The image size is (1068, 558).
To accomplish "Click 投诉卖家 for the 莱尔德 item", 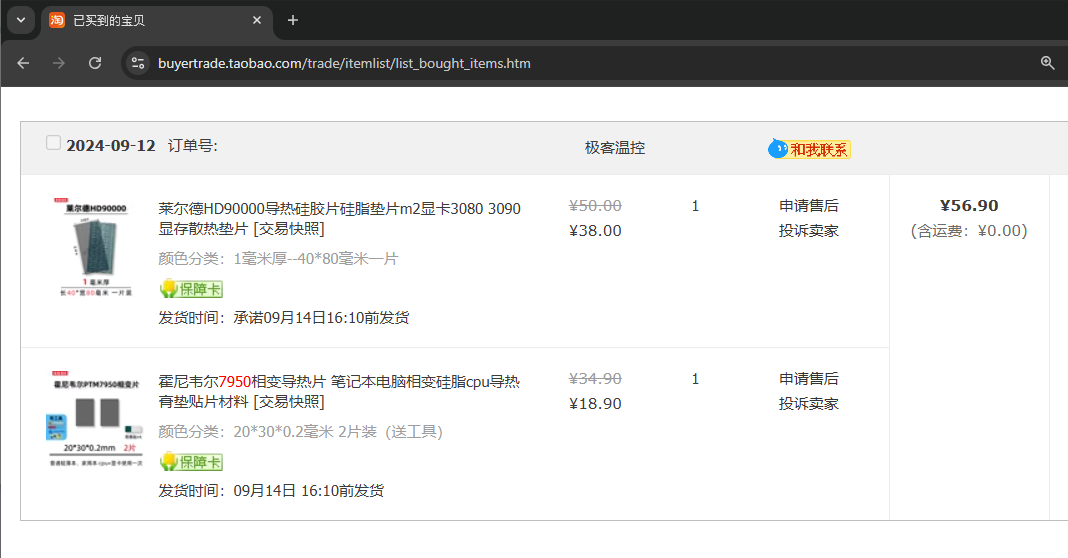I will [x=808, y=231].
